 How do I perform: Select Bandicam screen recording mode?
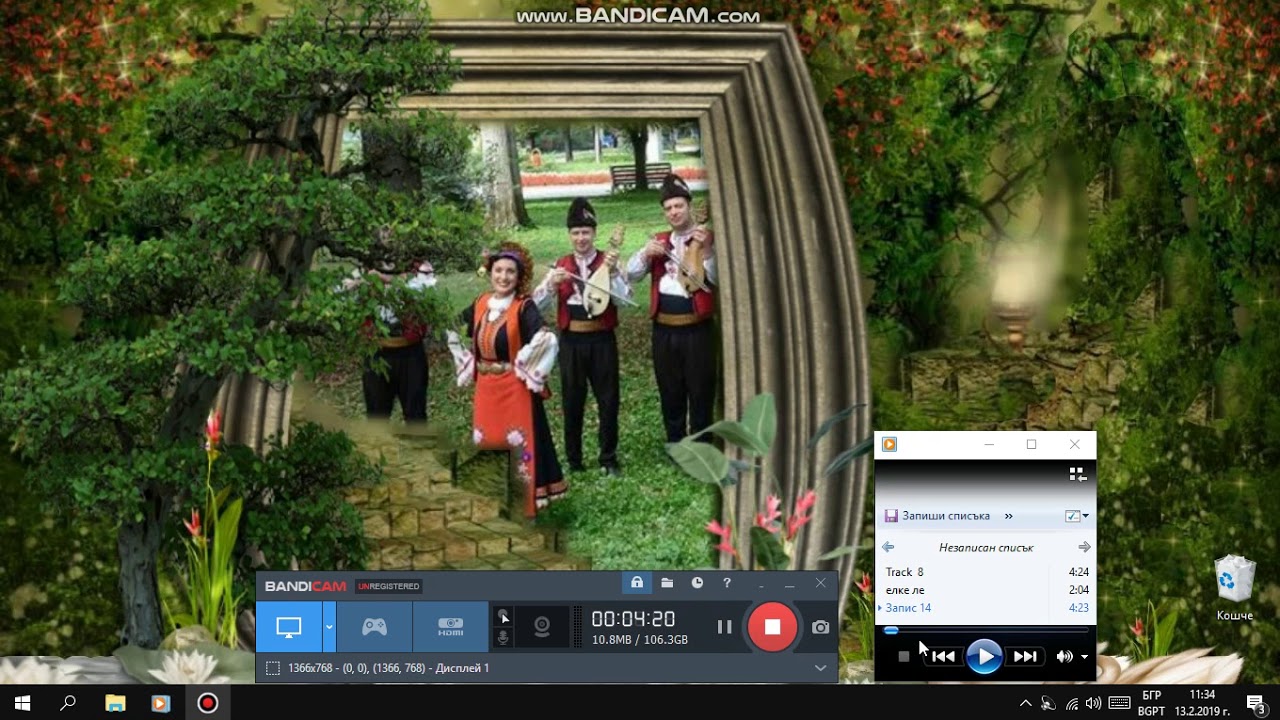pyautogui.click(x=289, y=627)
